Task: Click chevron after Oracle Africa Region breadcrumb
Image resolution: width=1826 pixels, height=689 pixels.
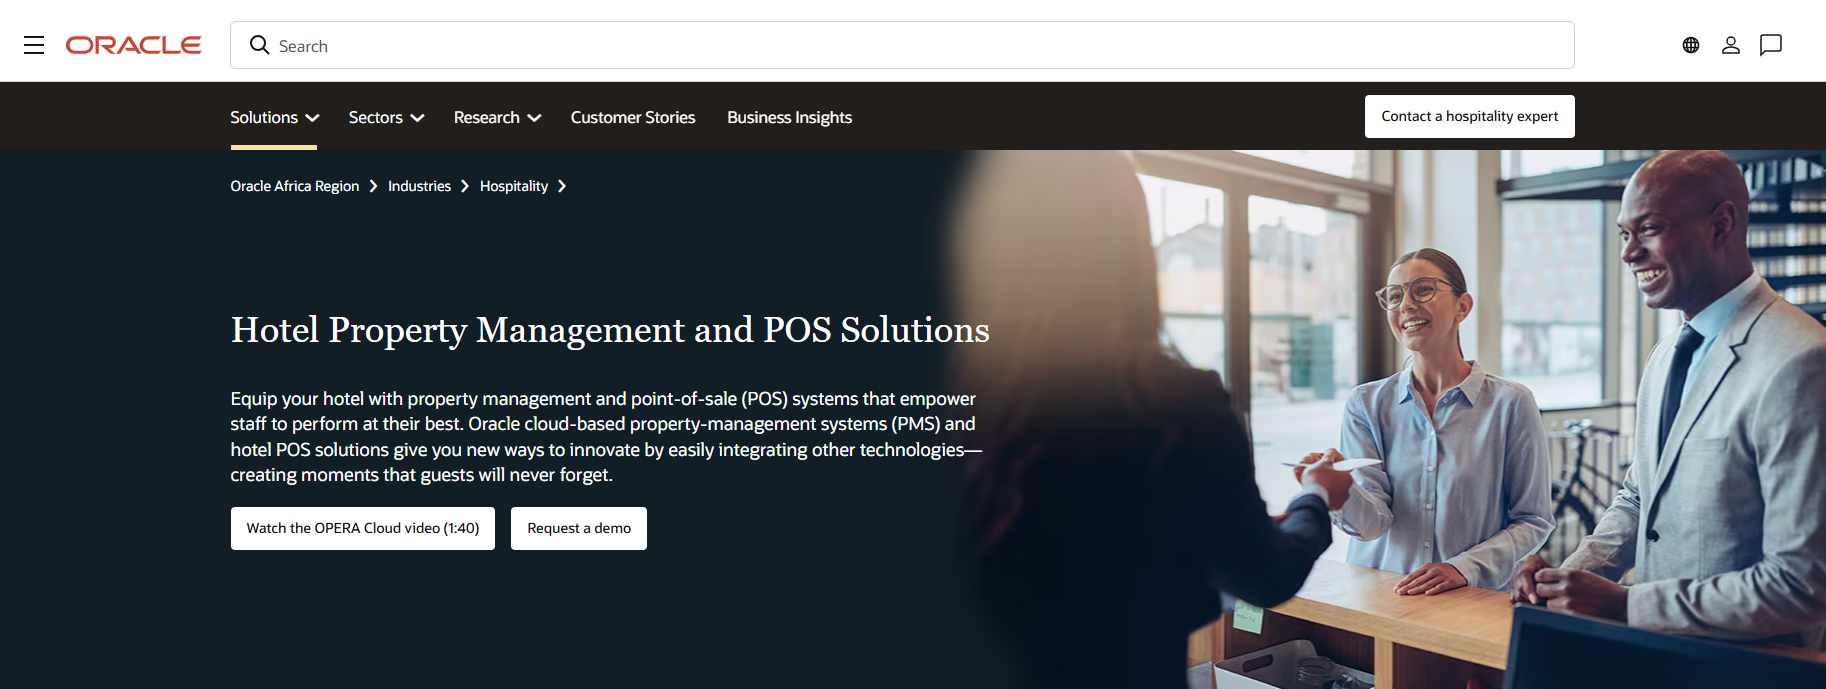Action: coord(373,186)
